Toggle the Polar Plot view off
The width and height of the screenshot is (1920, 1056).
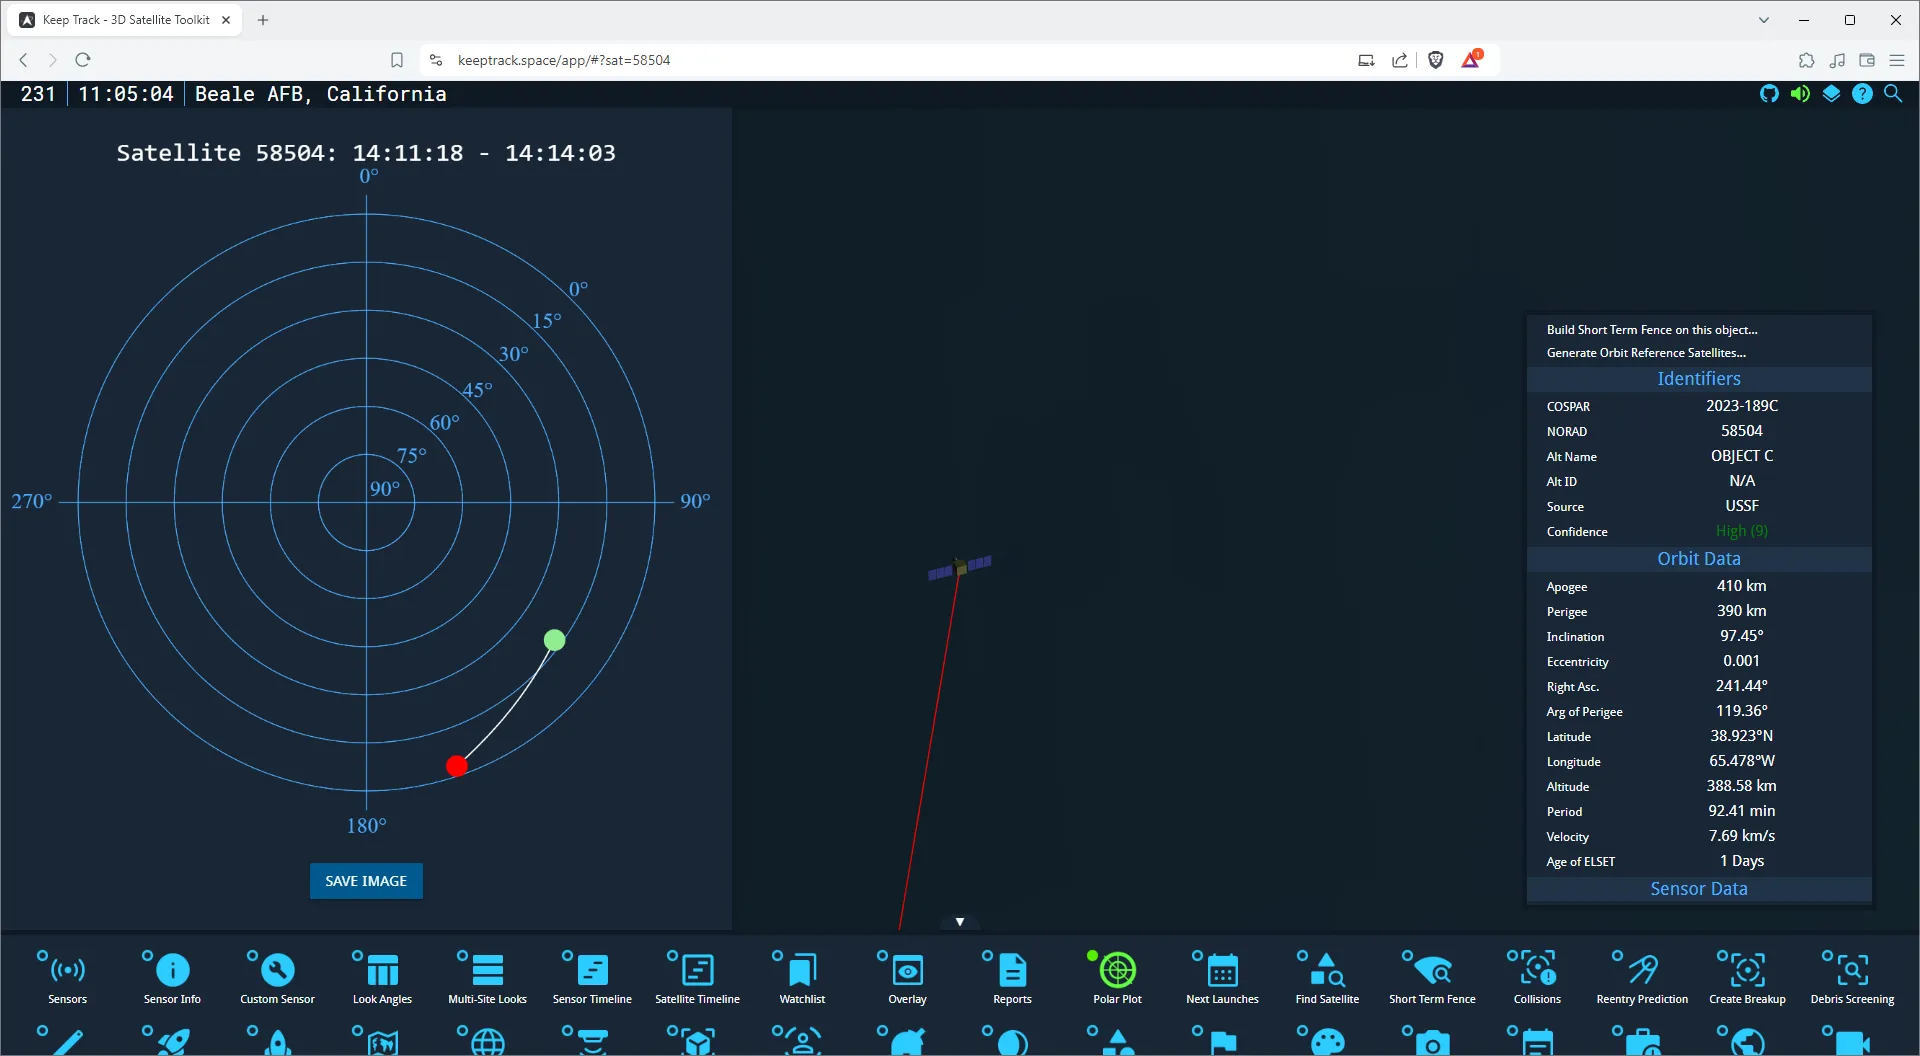(1116, 975)
